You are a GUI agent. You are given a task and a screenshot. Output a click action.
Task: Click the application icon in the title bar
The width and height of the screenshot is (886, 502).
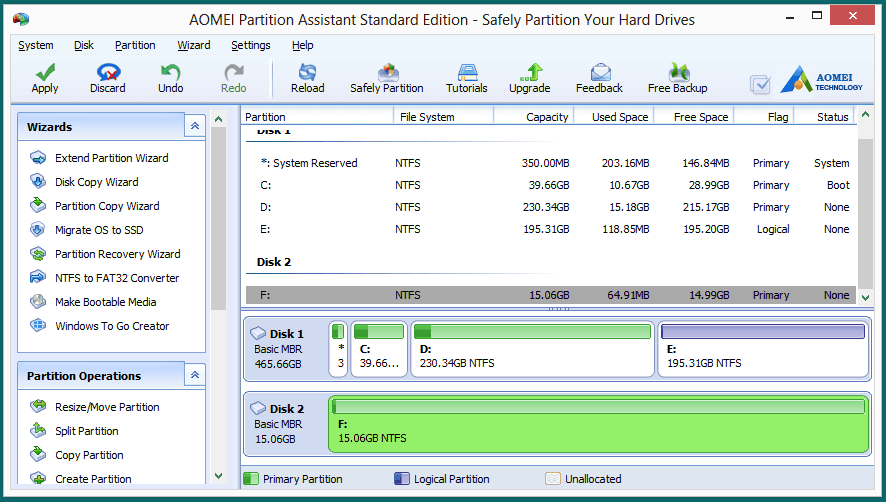pyautogui.click(x=21, y=19)
